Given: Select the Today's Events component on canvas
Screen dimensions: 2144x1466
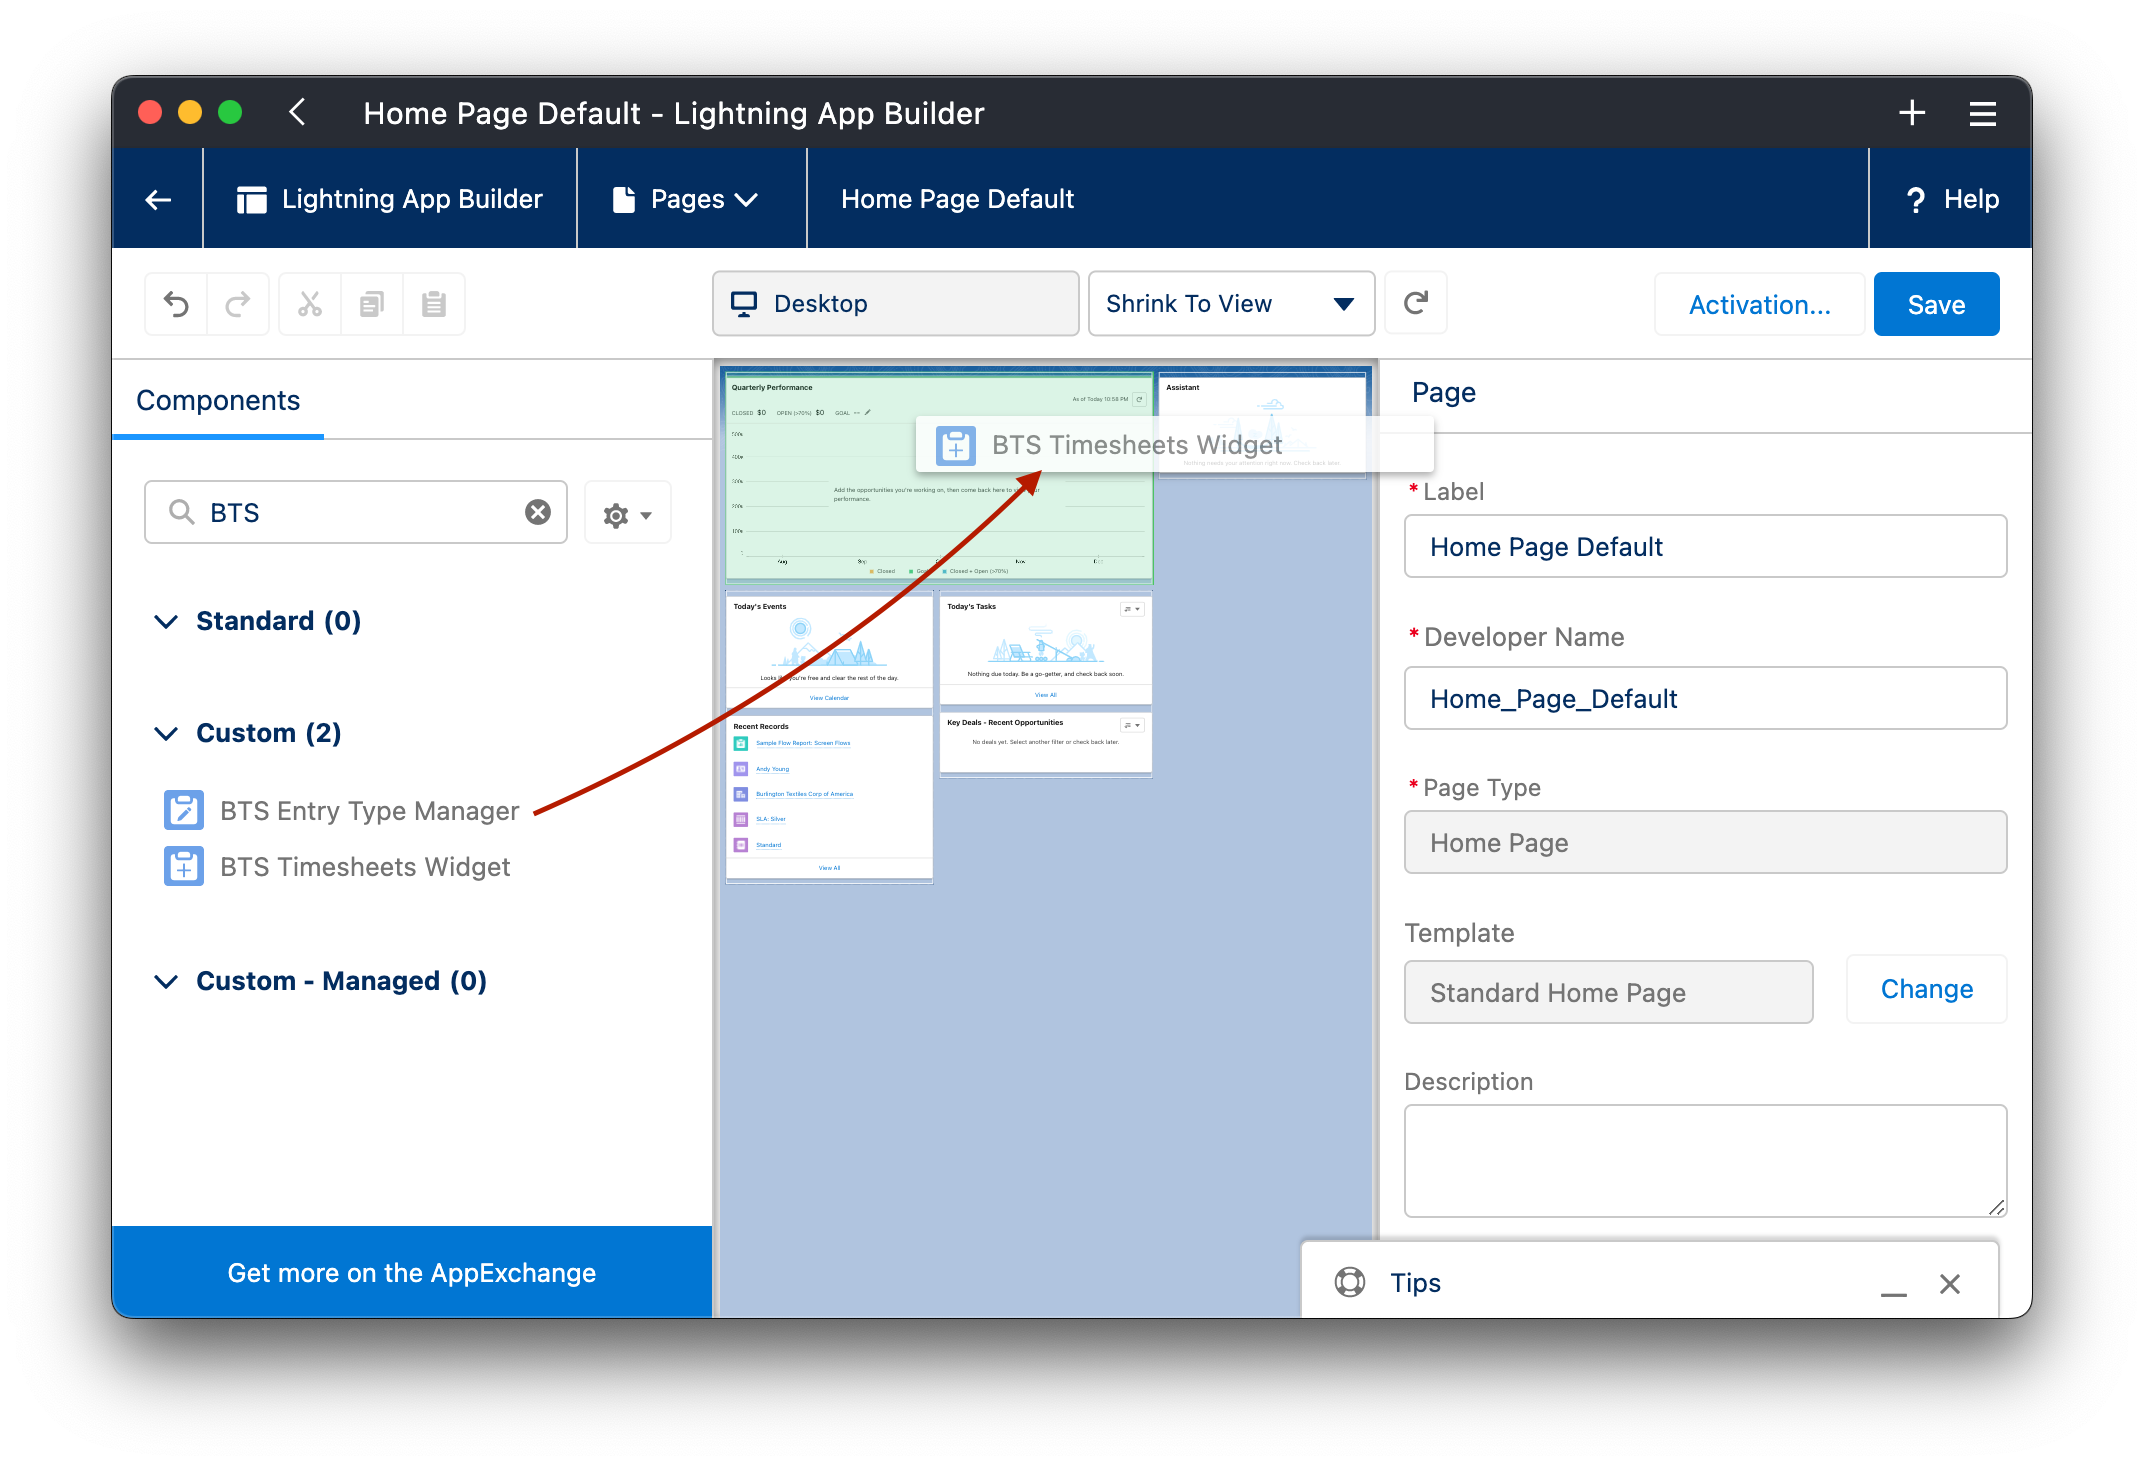Looking at the screenshot, I should (x=829, y=650).
